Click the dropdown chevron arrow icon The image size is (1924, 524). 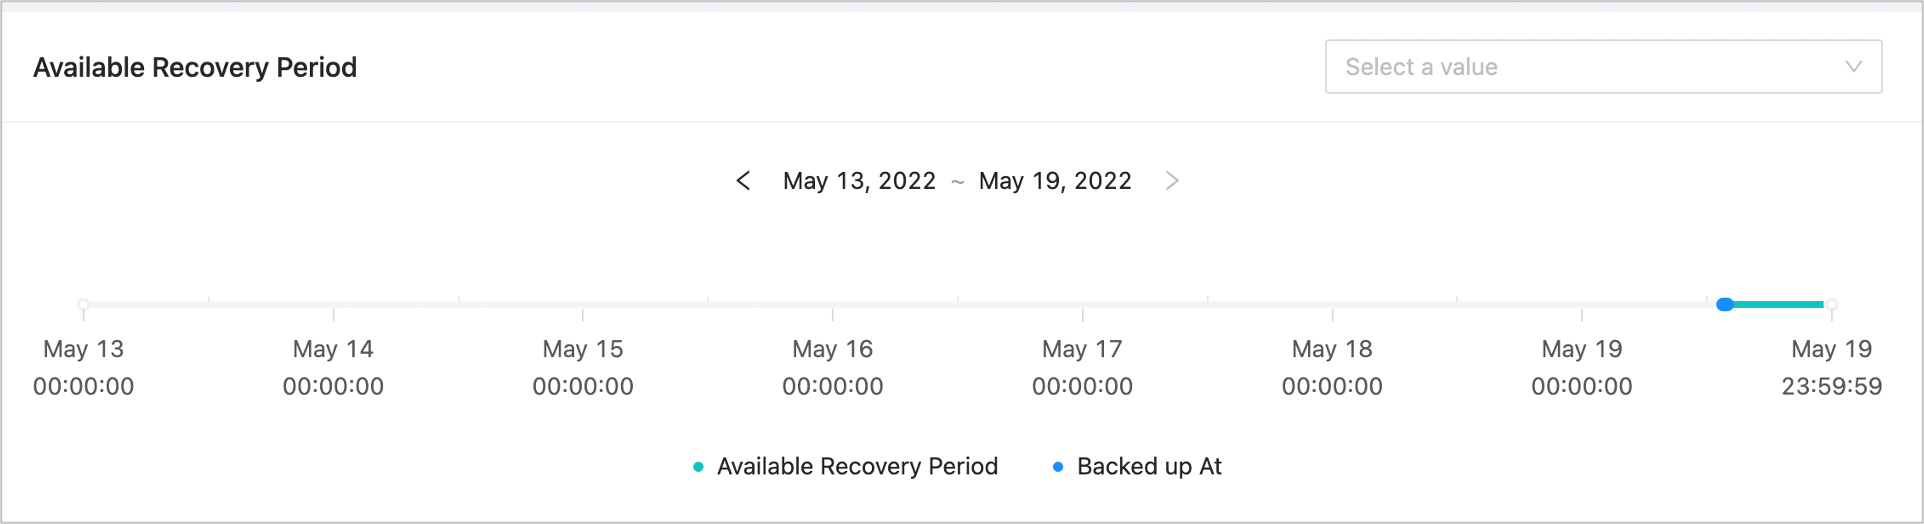[x=1853, y=67]
